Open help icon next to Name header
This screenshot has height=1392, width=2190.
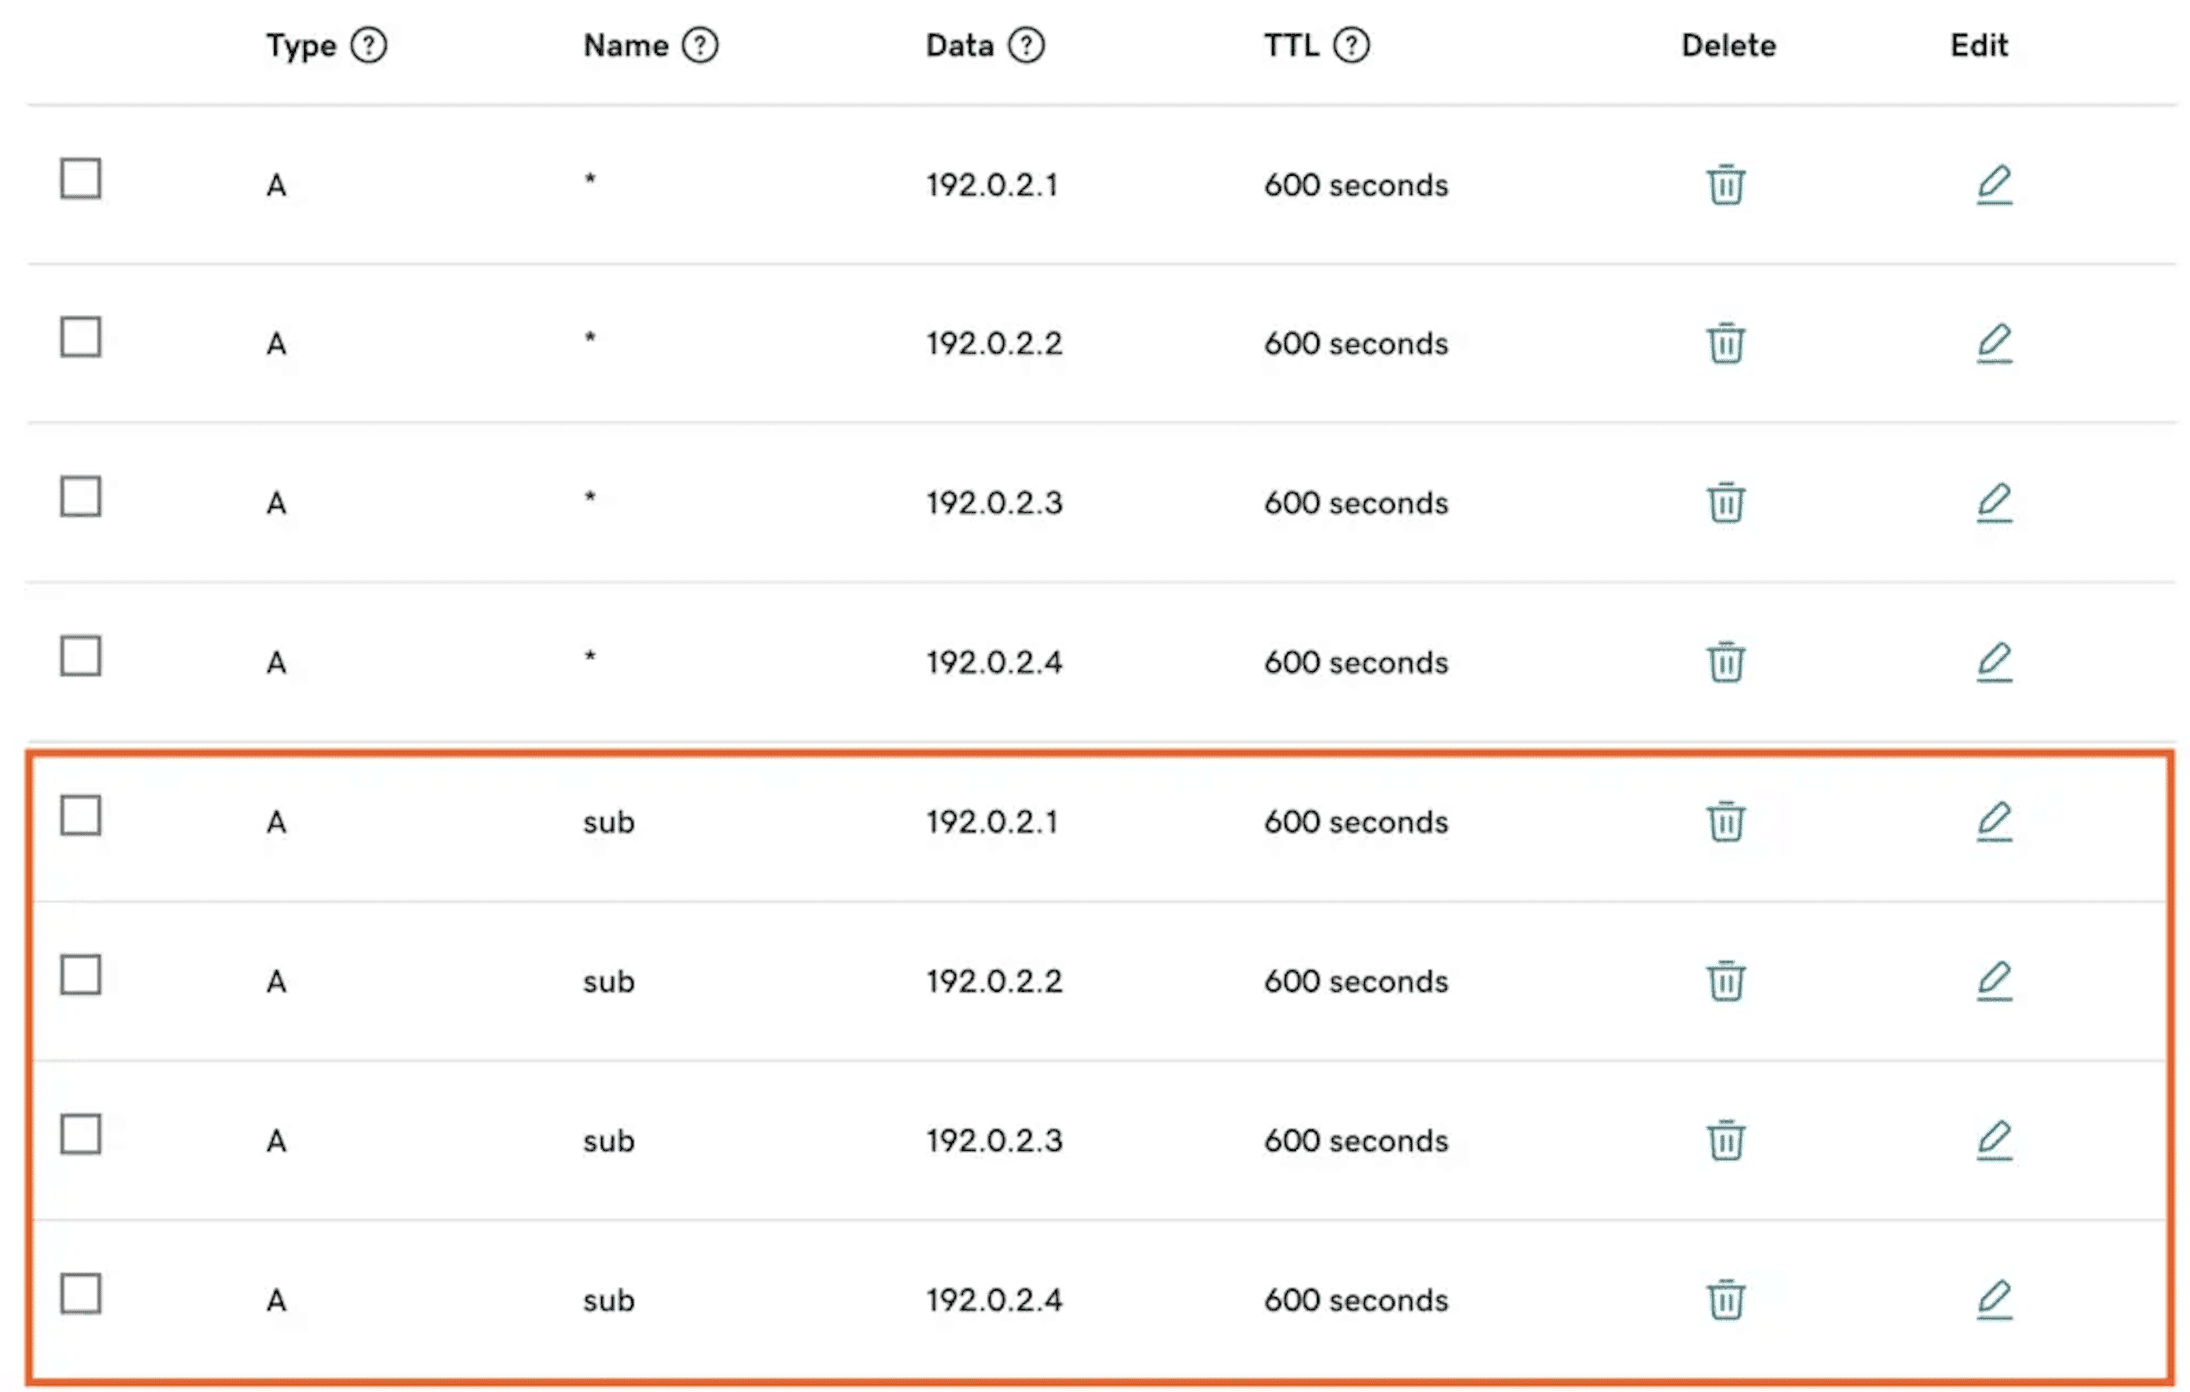700,45
